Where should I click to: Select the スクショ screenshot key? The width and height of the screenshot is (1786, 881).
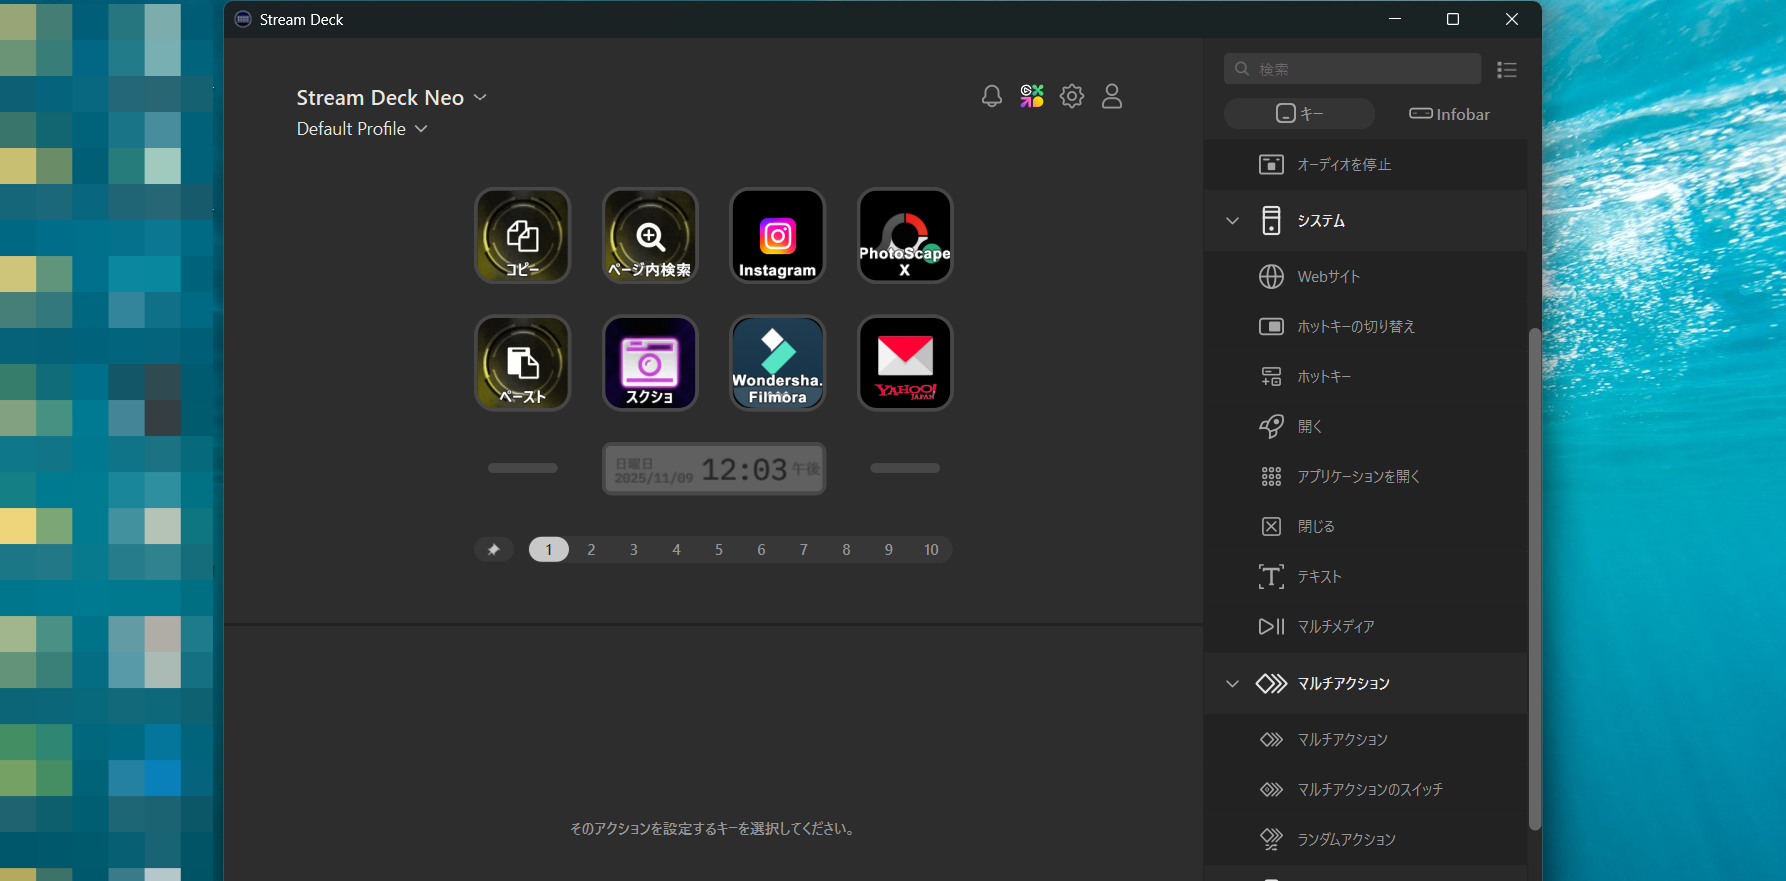coord(650,363)
